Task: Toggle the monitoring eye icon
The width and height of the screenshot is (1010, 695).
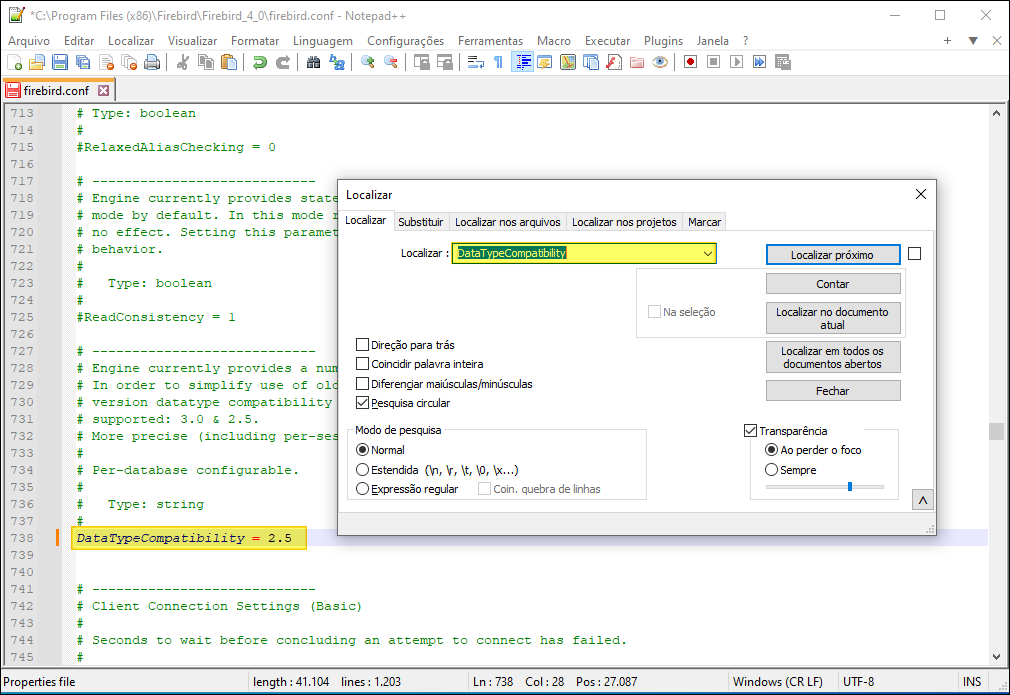Action: (x=660, y=62)
